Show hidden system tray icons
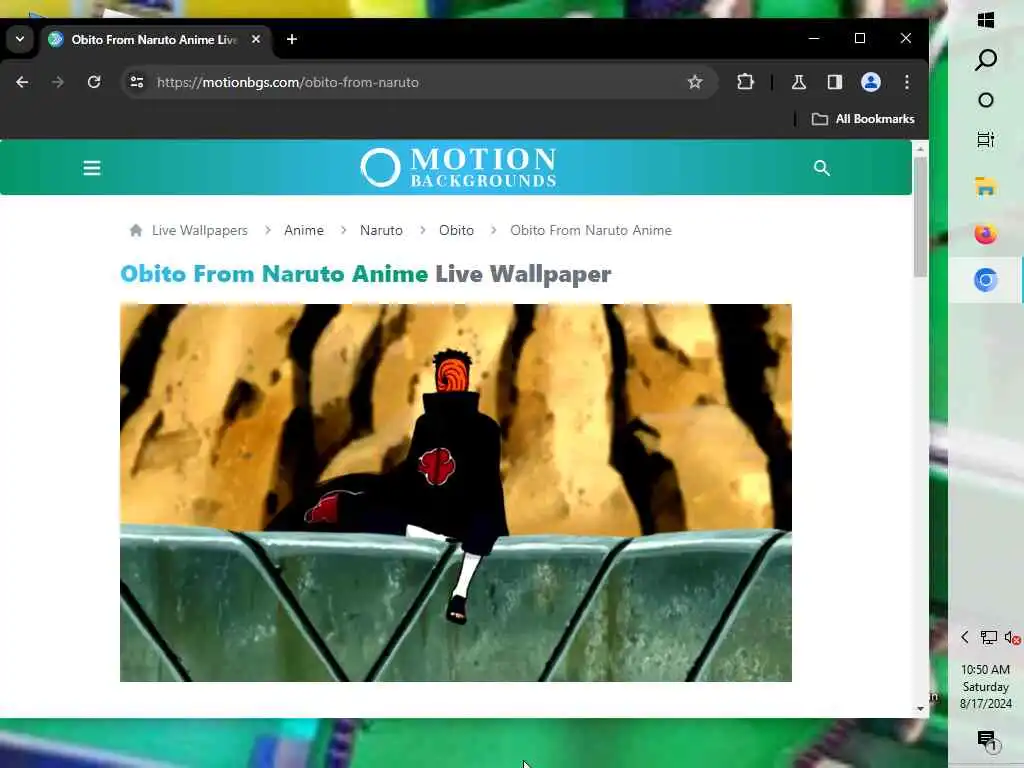Viewport: 1024px width, 768px height. tap(965, 637)
